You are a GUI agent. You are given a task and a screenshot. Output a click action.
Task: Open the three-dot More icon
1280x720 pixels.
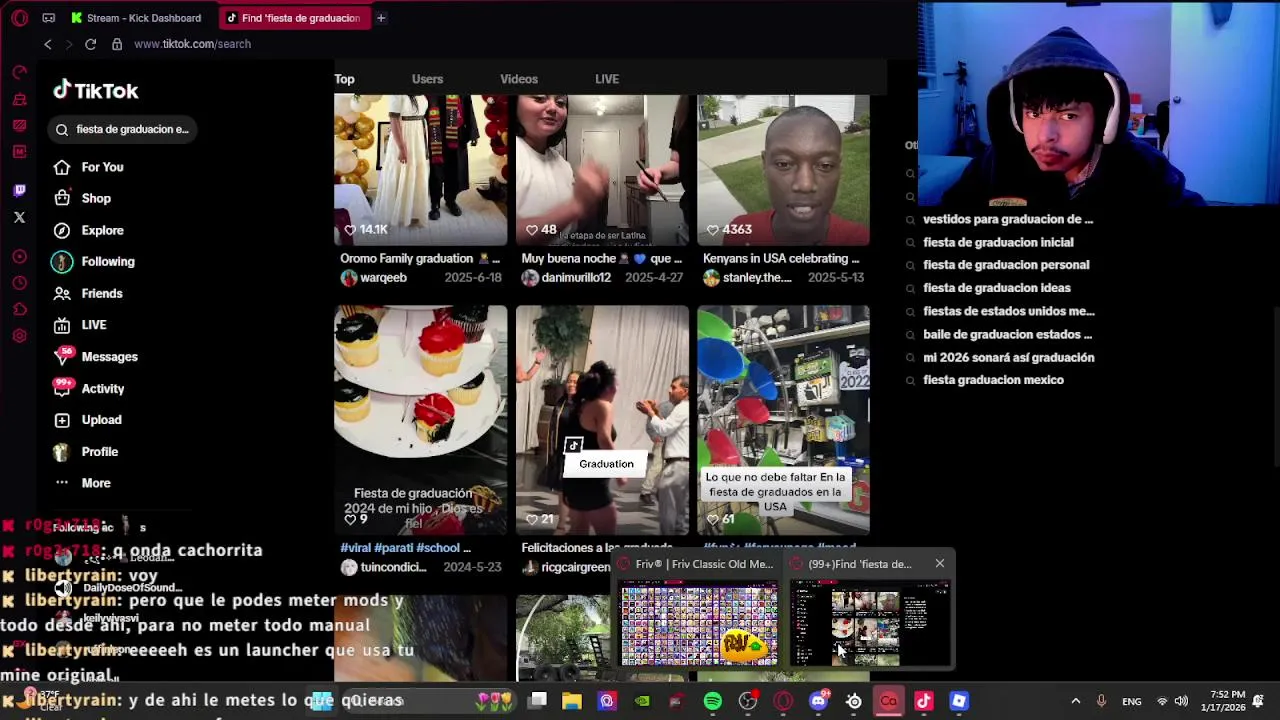click(62, 483)
